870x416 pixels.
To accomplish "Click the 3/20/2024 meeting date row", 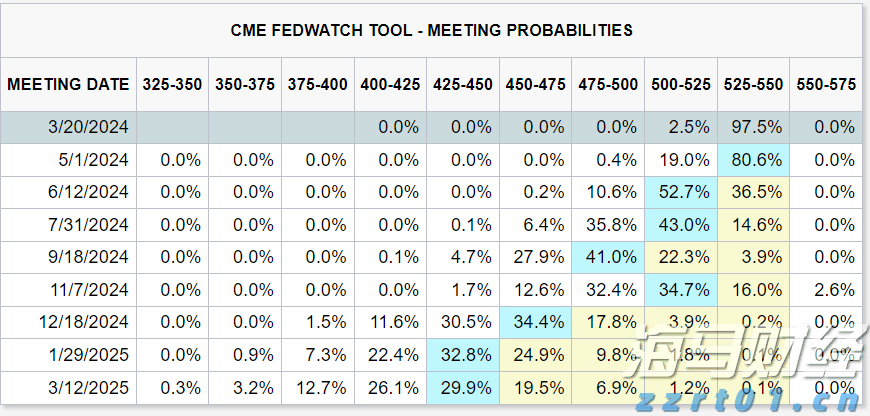I will tap(88, 127).
